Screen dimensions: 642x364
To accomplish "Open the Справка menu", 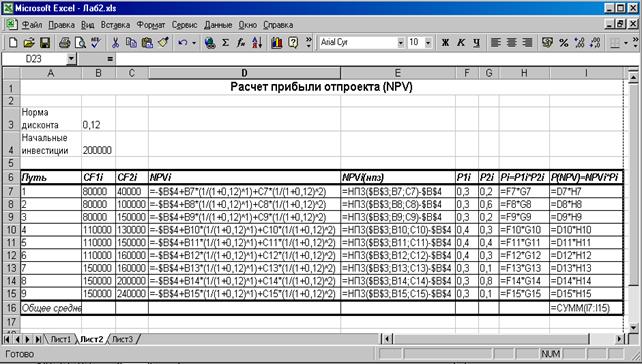I will 278,25.
